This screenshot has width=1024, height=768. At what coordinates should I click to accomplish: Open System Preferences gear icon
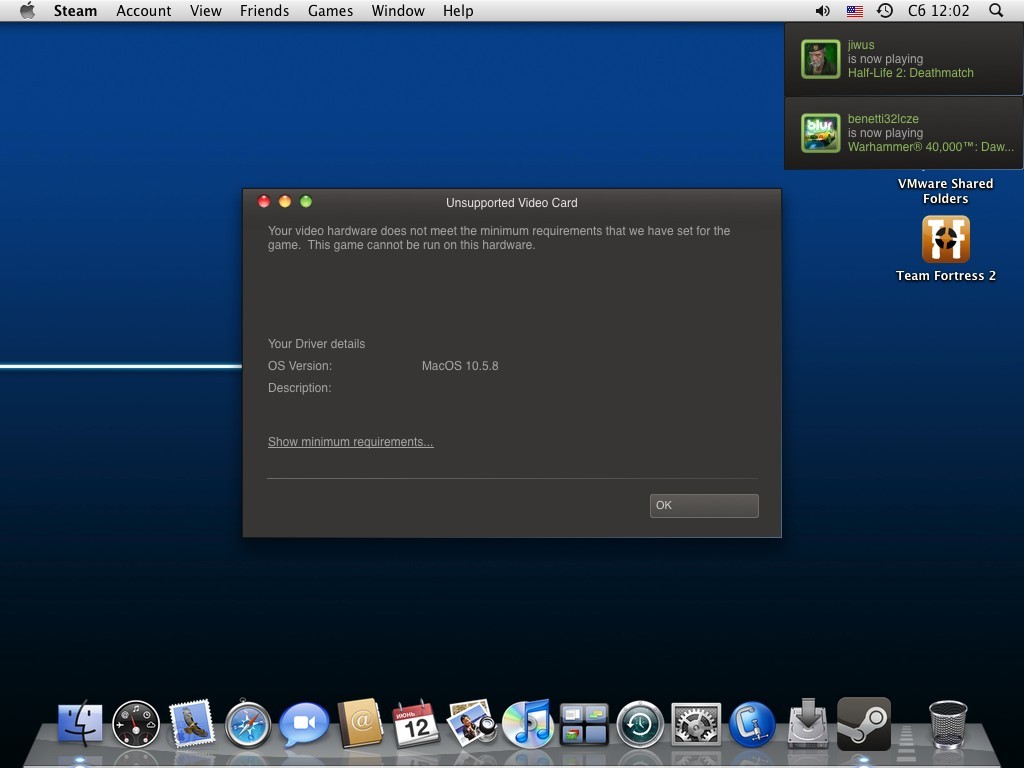(696, 724)
